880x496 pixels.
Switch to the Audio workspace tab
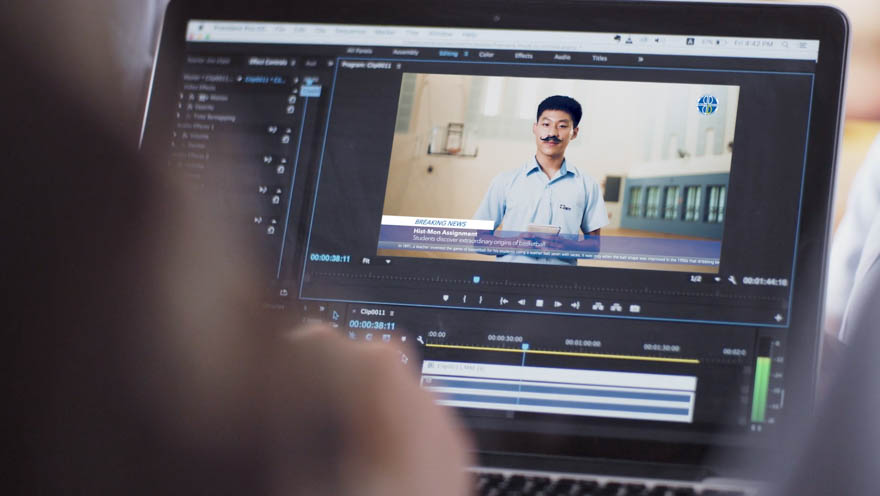(562, 57)
